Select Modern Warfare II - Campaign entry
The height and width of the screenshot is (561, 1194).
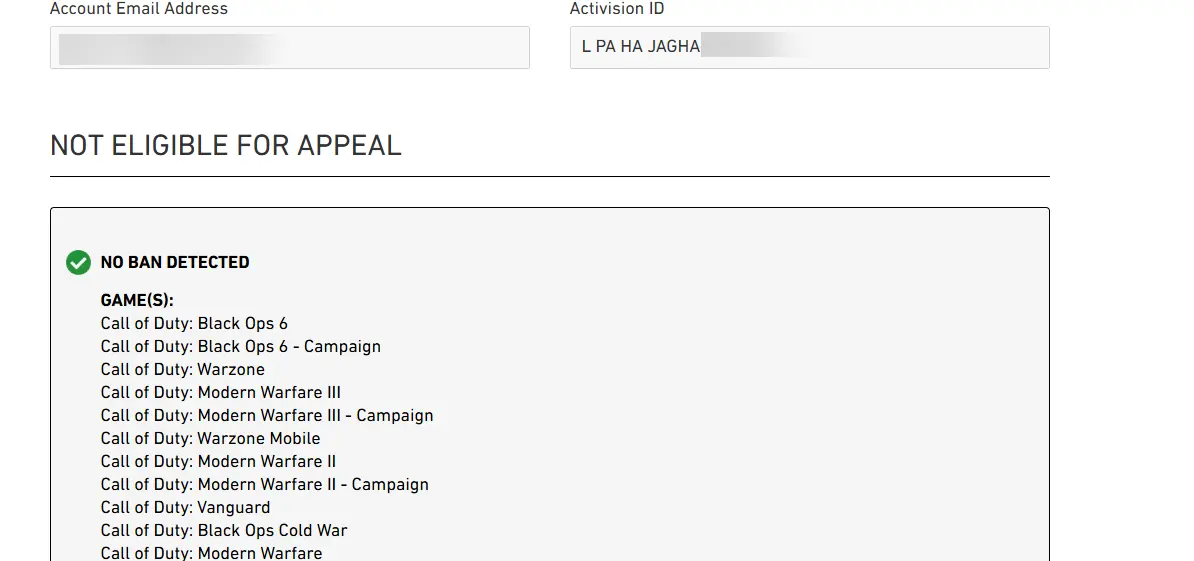[x=264, y=484]
